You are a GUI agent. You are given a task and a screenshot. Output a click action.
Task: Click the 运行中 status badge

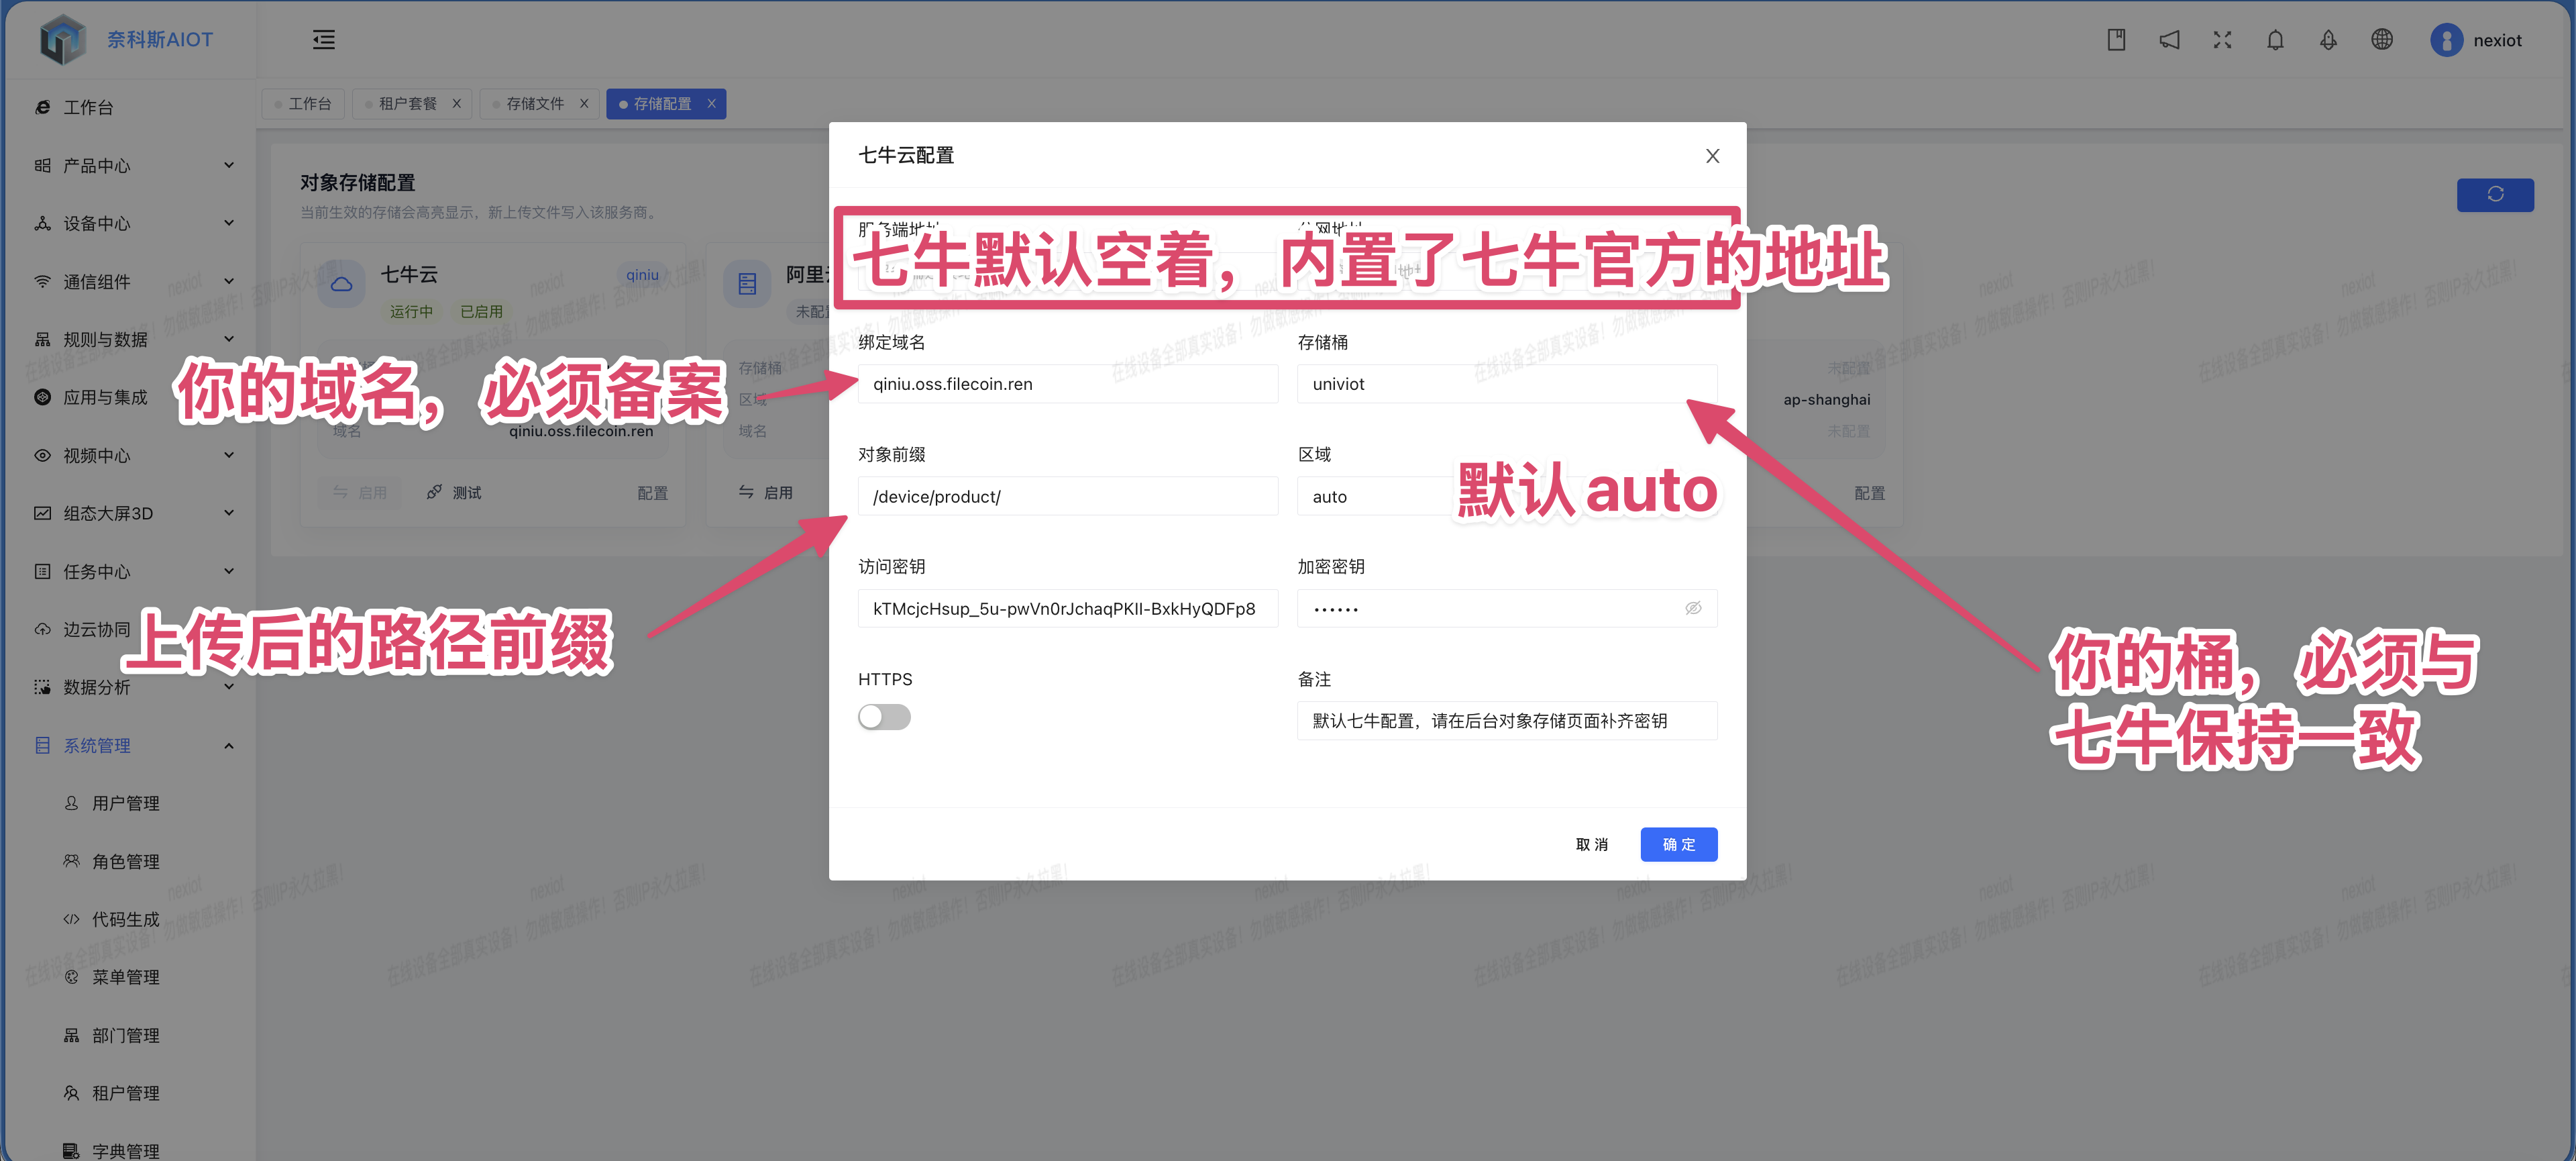pos(411,311)
